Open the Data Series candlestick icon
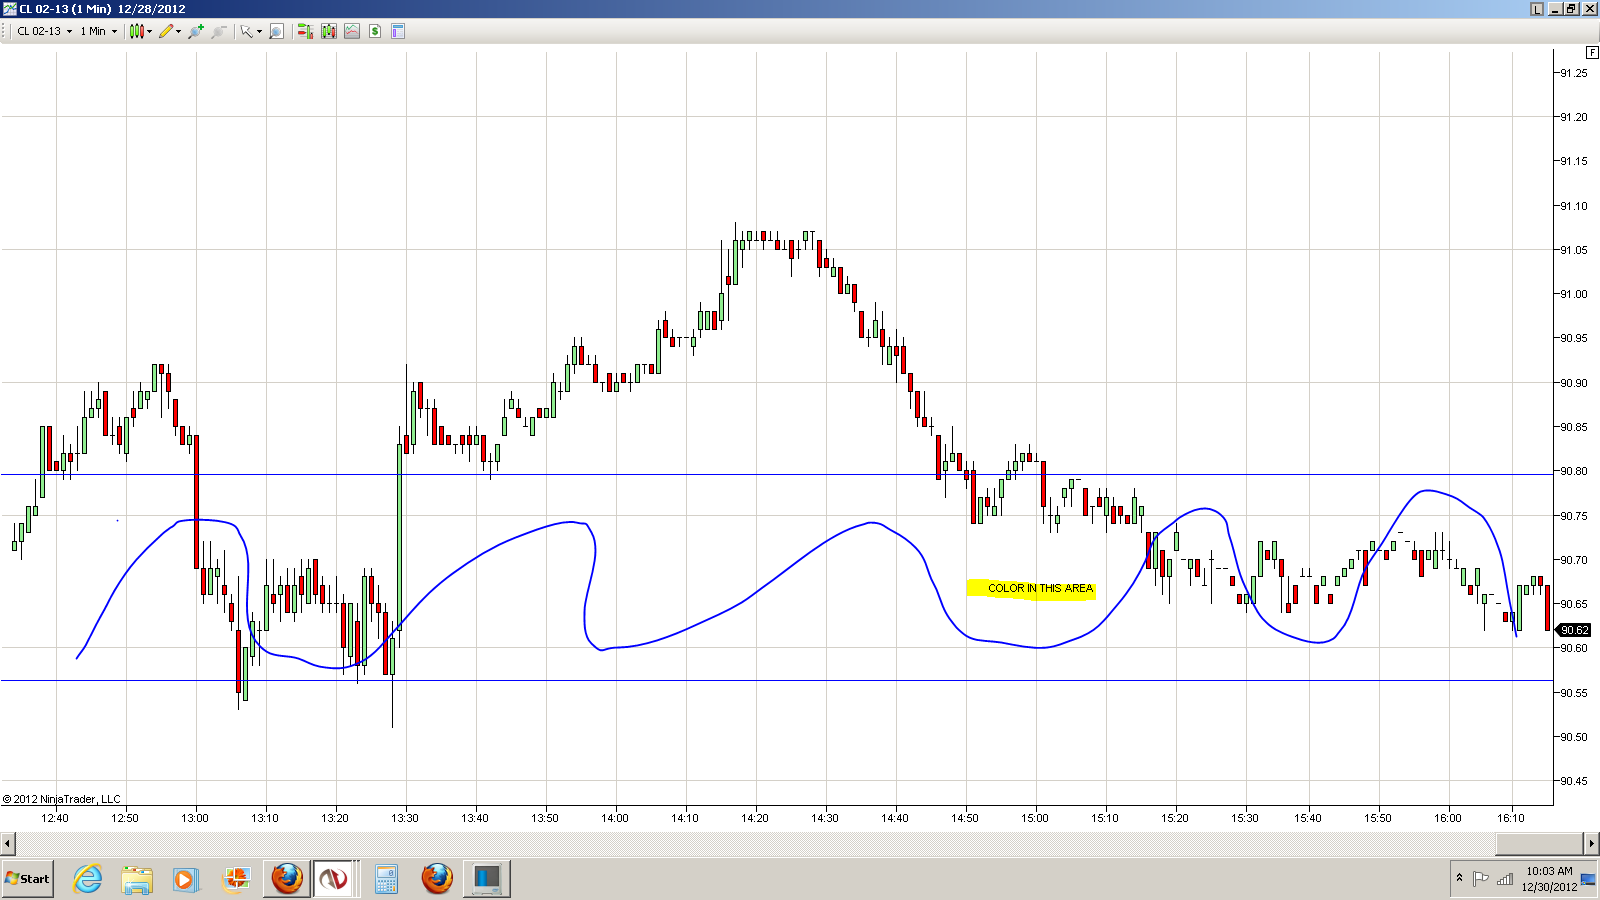The image size is (1600, 900). [328, 31]
